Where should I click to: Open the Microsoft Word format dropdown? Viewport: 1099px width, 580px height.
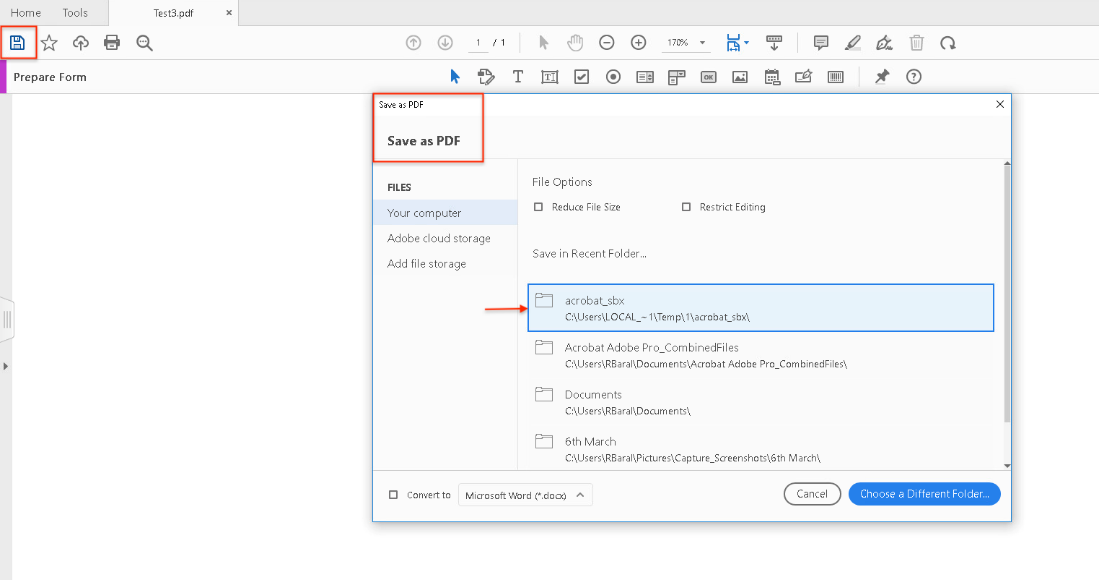tap(525, 495)
